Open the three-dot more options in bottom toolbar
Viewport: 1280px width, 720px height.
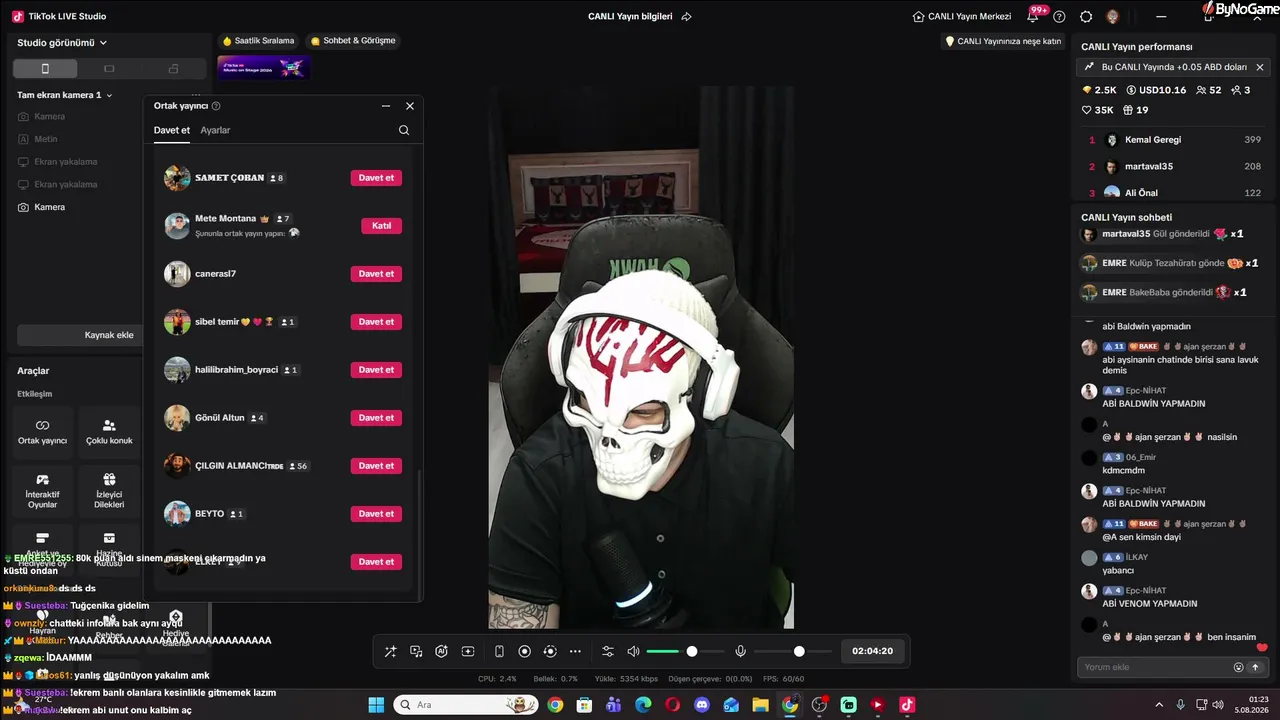pos(575,652)
